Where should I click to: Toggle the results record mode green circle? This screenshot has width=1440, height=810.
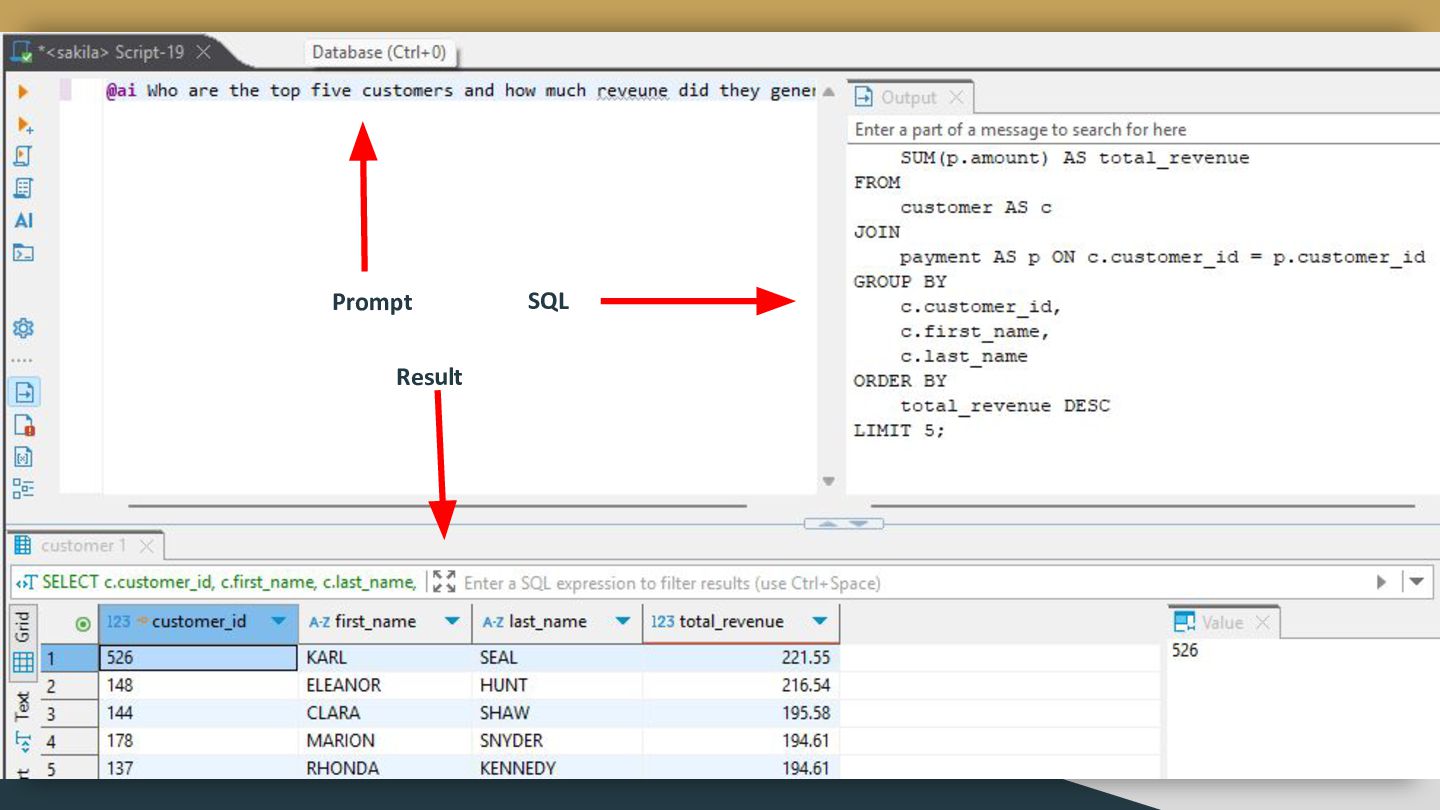click(x=83, y=623)
